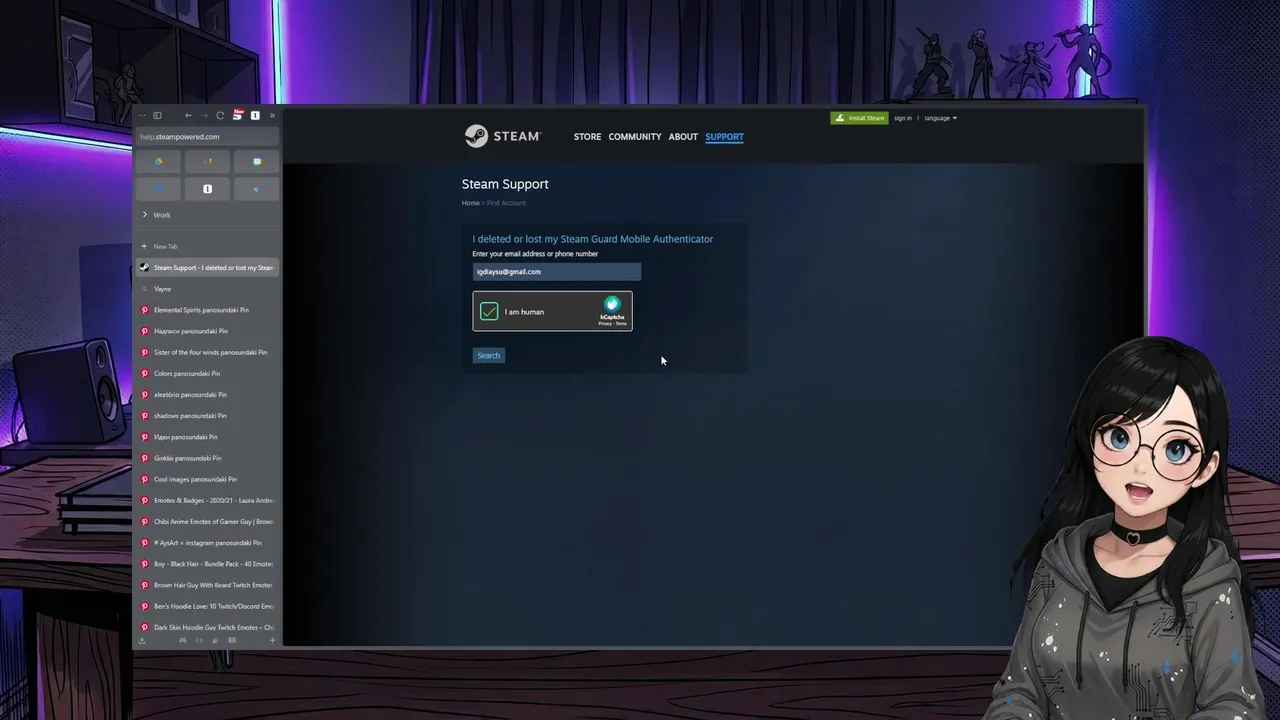Open Chibi Anime Emotes of Gamer Guy tab

pyautogui.click(x=207, y=521)
